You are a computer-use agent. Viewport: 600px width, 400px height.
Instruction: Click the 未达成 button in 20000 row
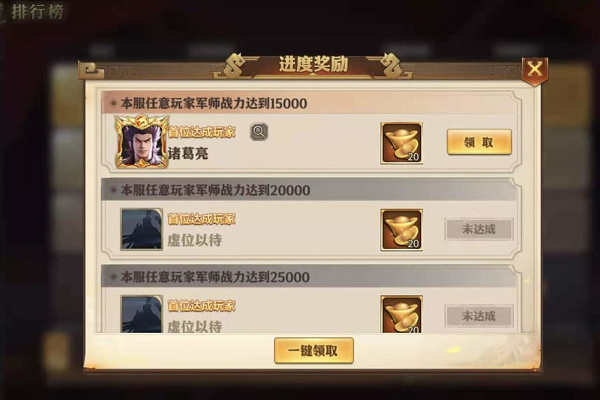click(479, 229)
